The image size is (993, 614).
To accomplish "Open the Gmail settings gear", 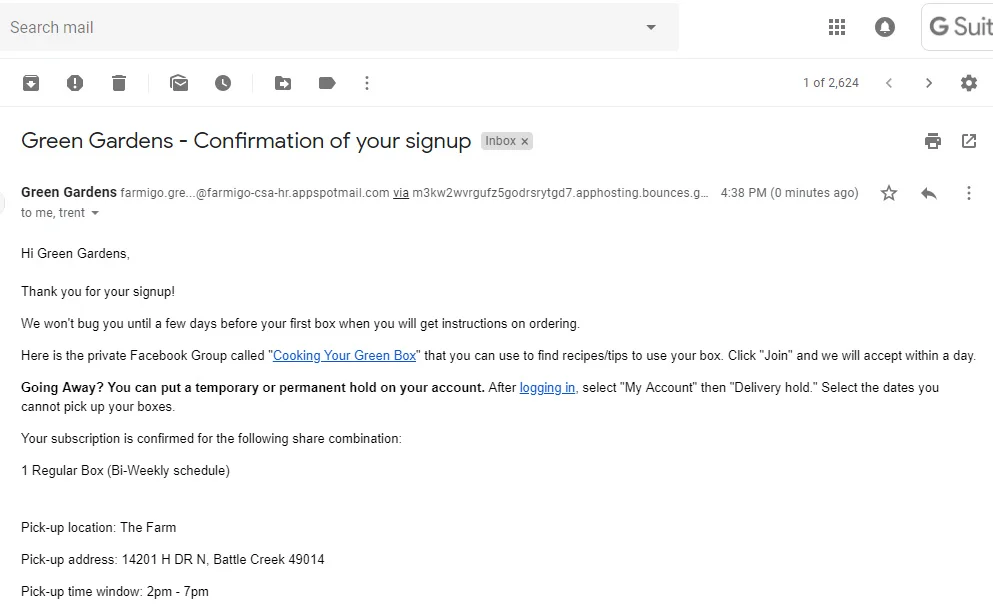I will pos(969,83).
